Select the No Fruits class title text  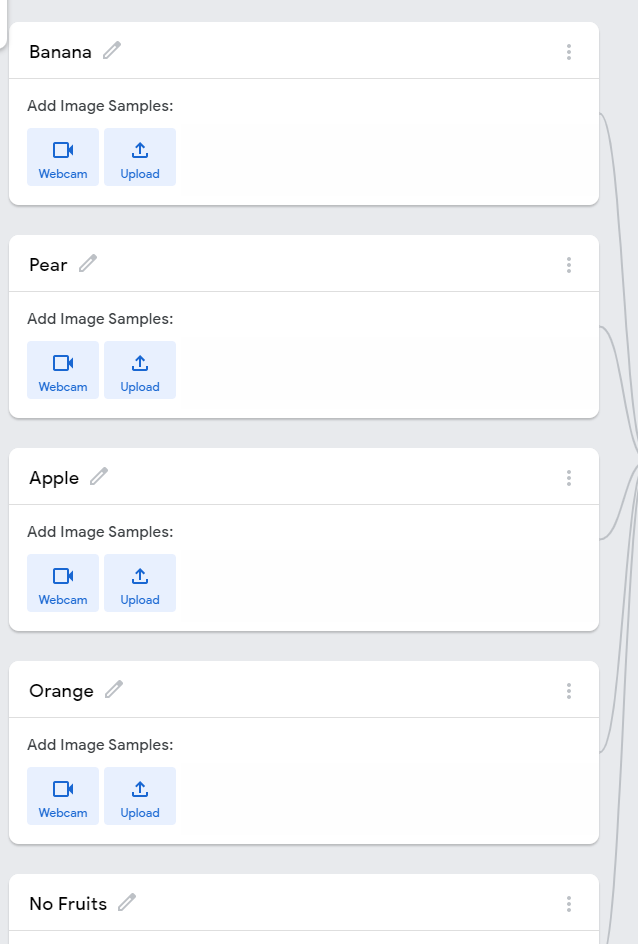(x=68, y=904)
